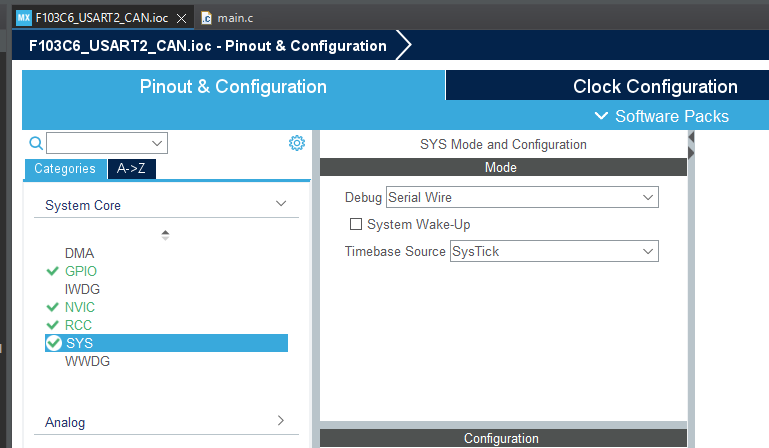Select the A->Z sorting tab
The width and height of the screenshot is (769, 448).
click(132, 169)
